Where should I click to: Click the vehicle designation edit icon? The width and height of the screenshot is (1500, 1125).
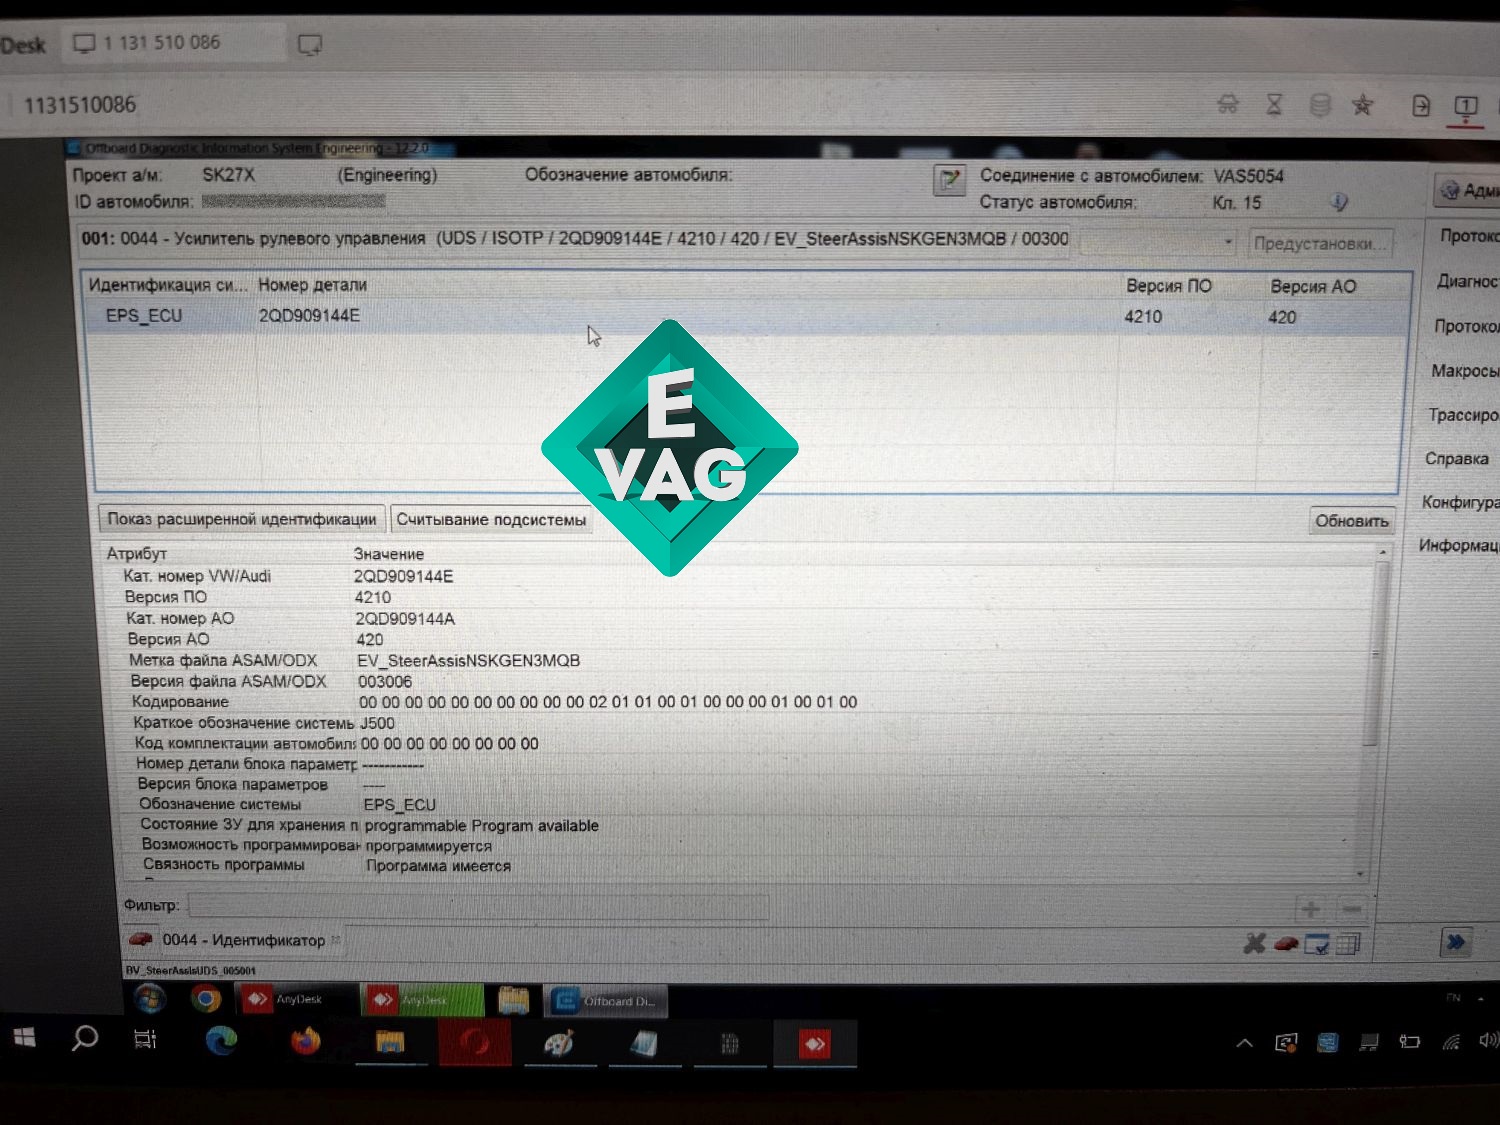click(x=949, y=180)
